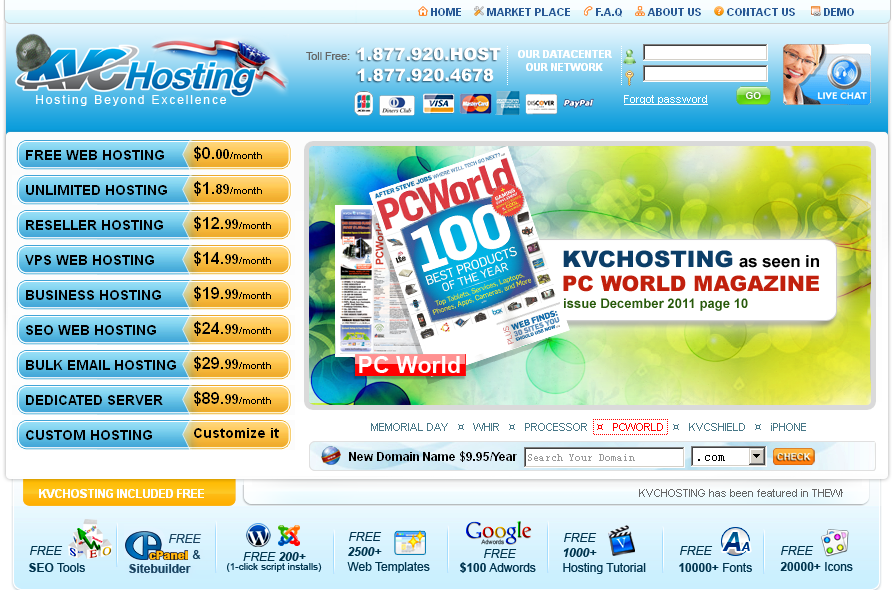
Task: Open the domain extension .com dropdown
Action: pos(728,457)
